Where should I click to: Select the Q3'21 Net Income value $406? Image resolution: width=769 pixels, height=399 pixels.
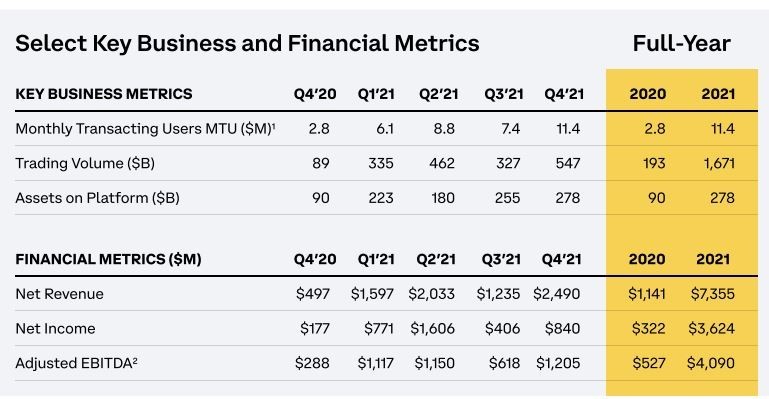click(x=502, y=328)
